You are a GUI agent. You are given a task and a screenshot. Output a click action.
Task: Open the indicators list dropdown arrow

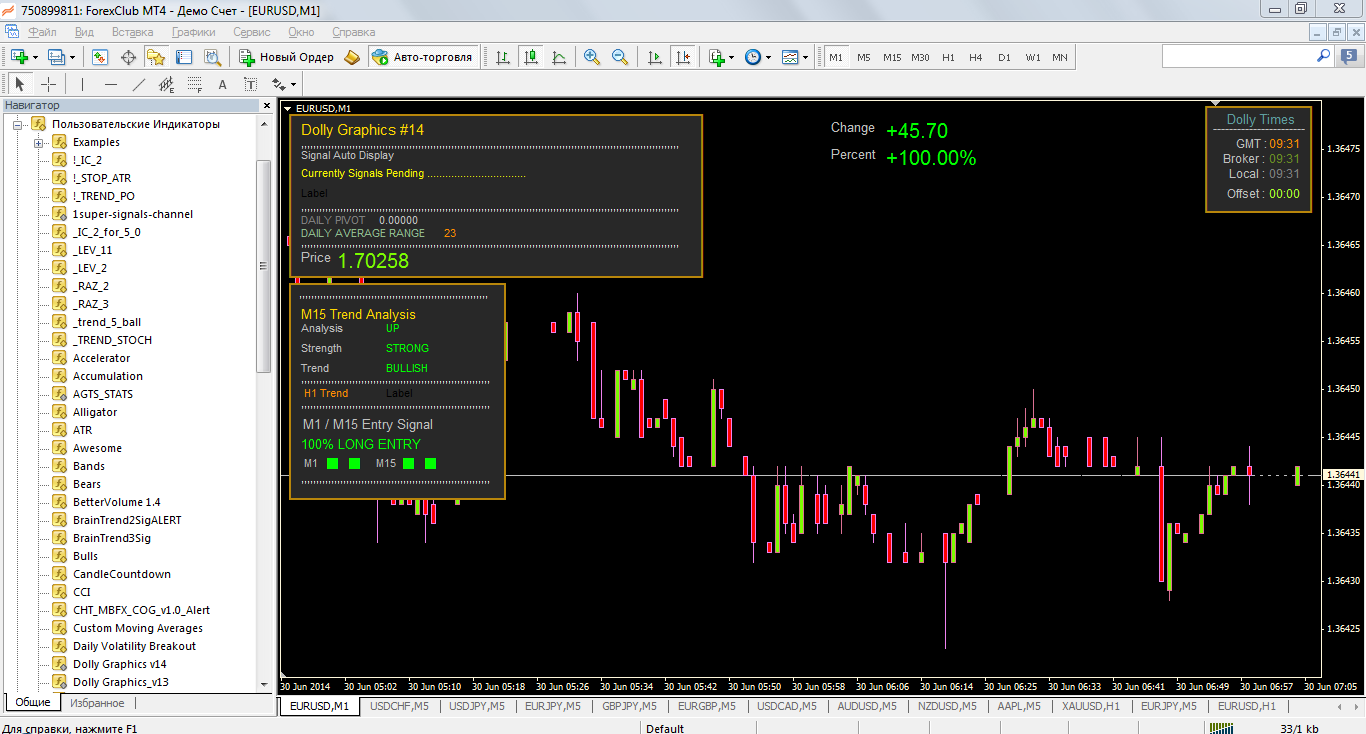pyautogui.click(x=732, y=57)
